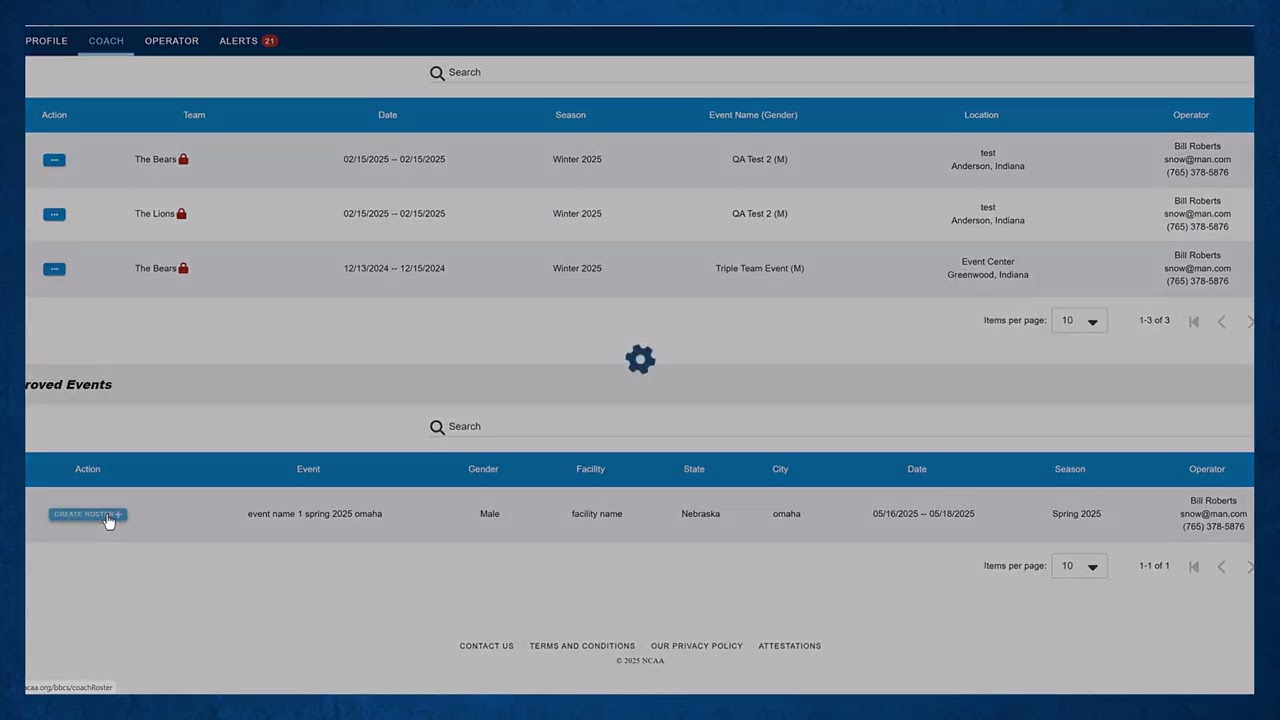1280x720 pixels.
Task: Select 'facility name' cell
Action: 597,514
